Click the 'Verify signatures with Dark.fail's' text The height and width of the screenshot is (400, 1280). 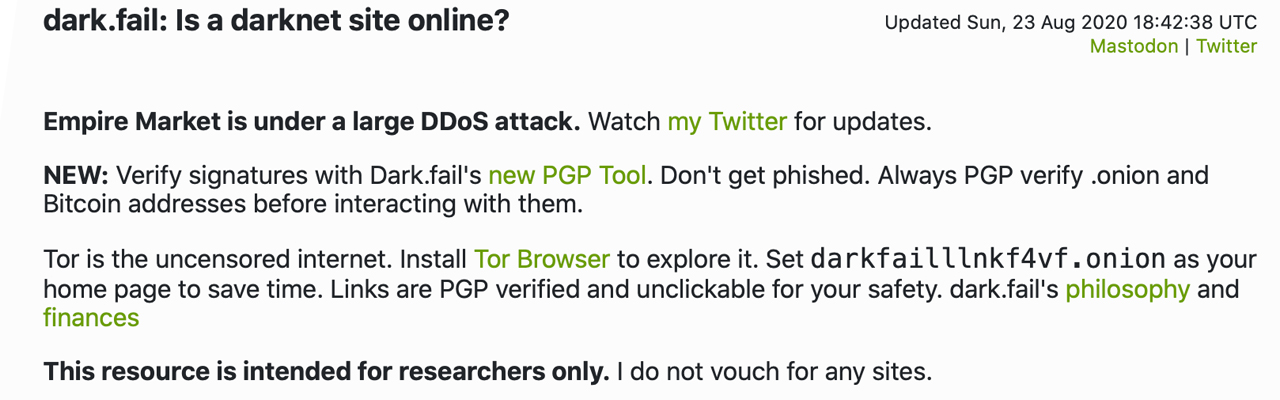299,176
